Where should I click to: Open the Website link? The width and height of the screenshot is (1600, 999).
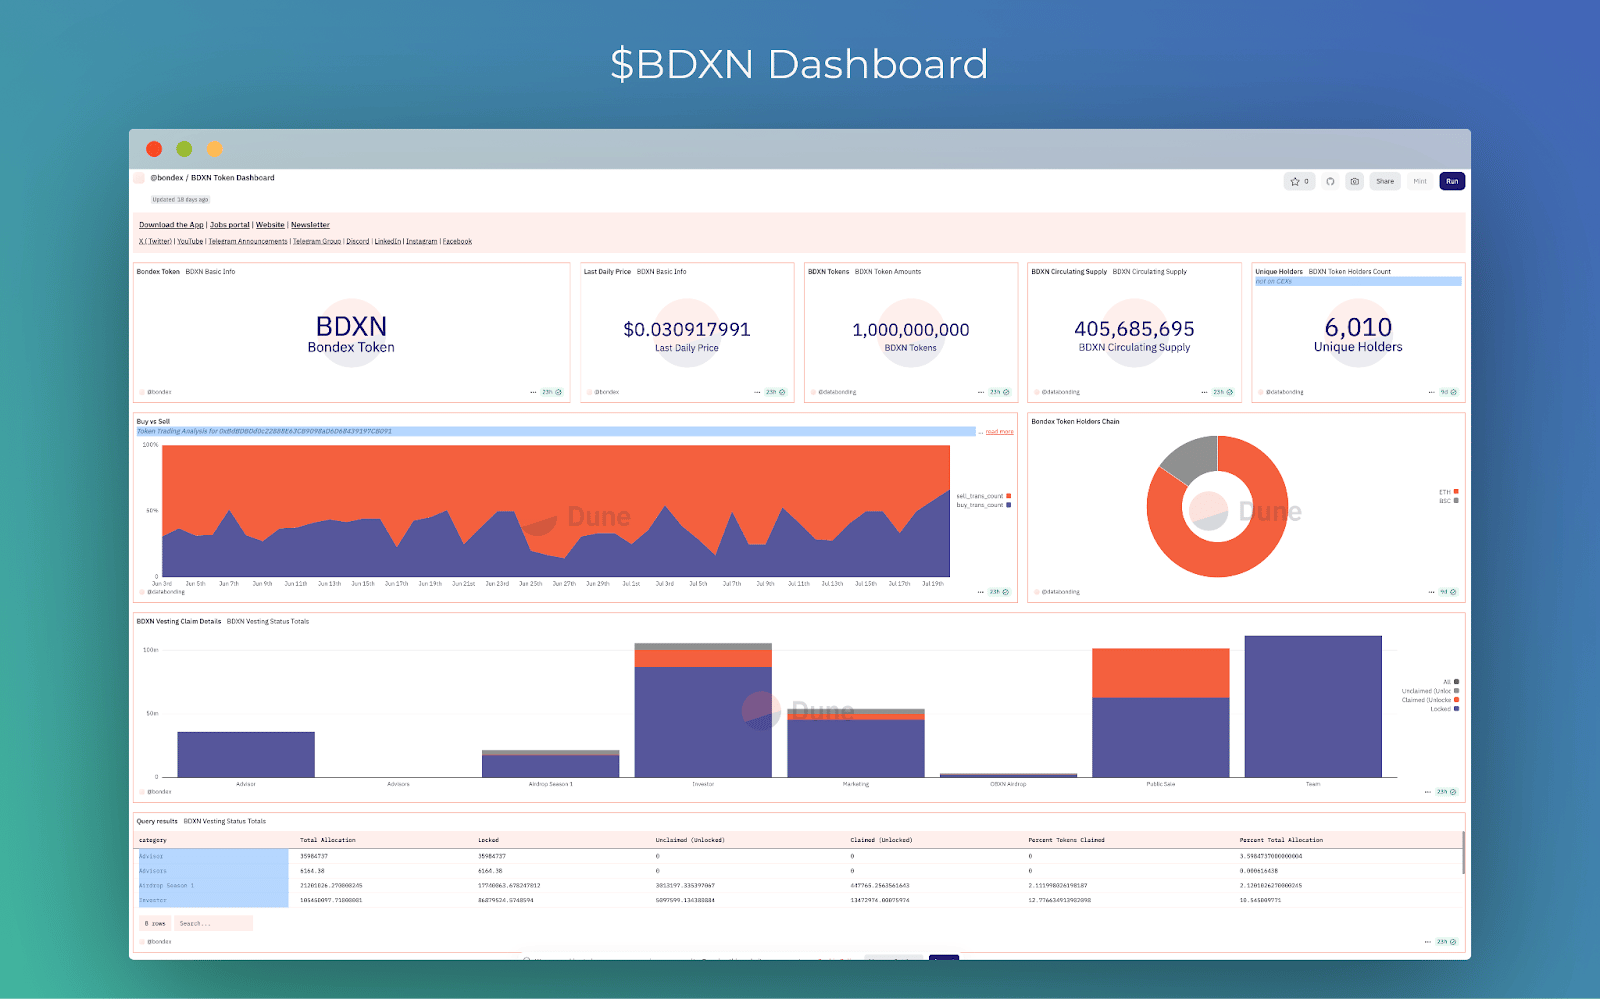pos(270,225)
